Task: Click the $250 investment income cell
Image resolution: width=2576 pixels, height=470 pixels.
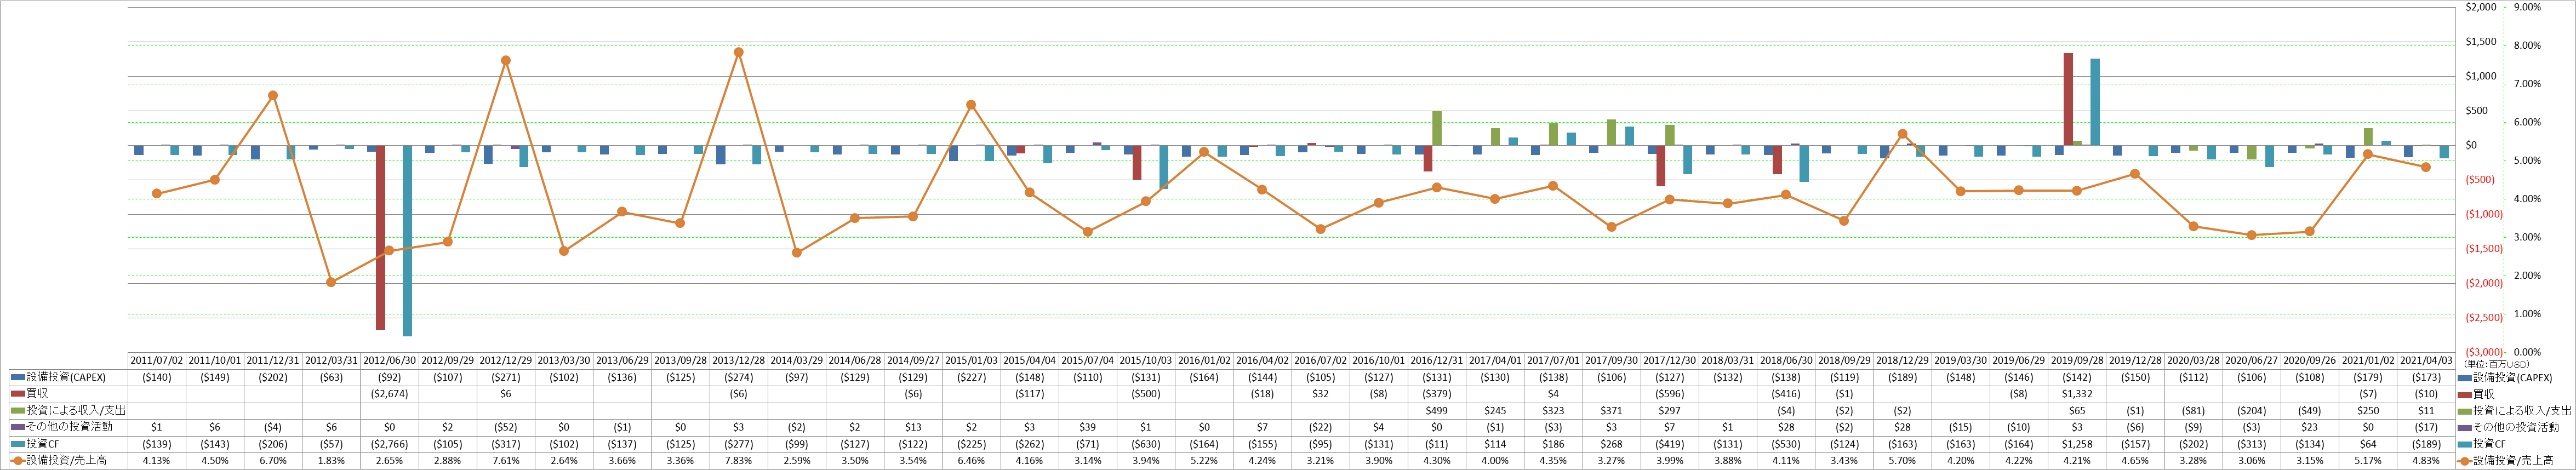Action: click(2368, 411)
